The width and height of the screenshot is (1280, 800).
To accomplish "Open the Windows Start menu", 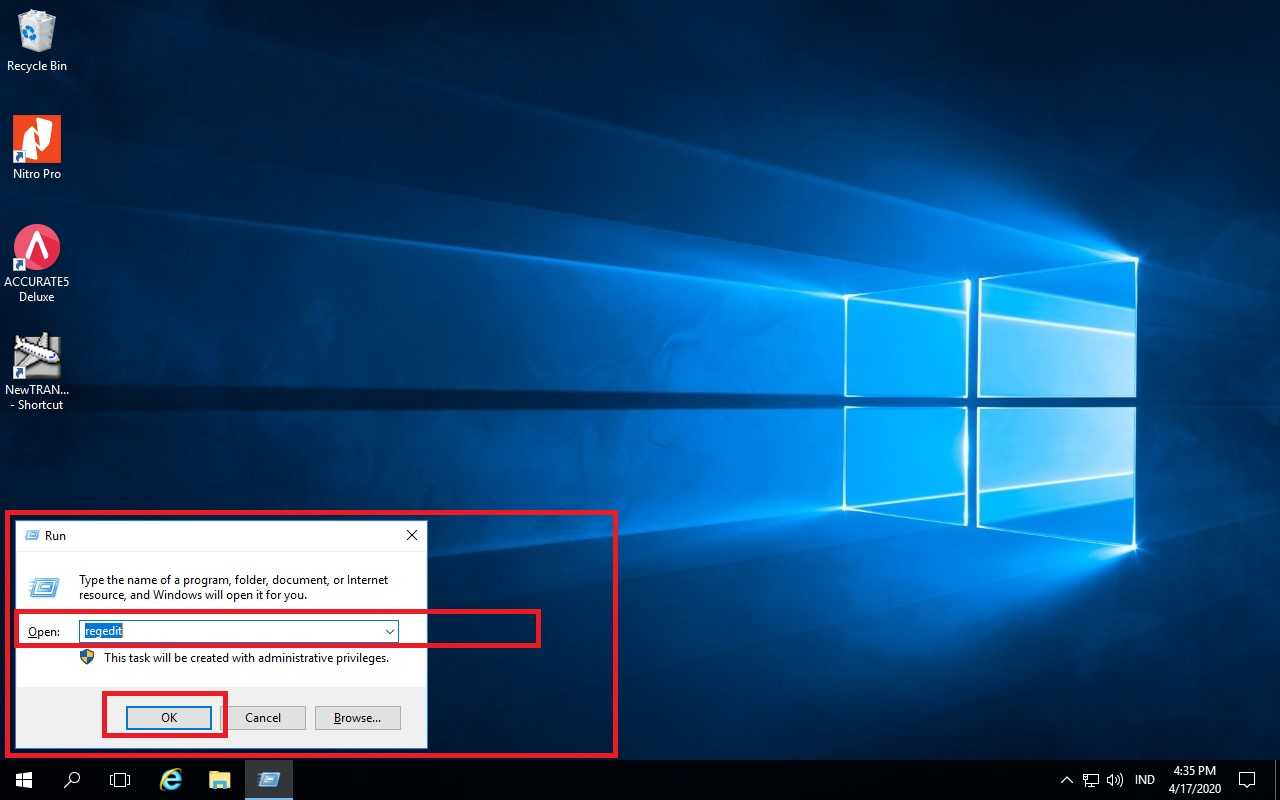I will (x=24, y=780).
